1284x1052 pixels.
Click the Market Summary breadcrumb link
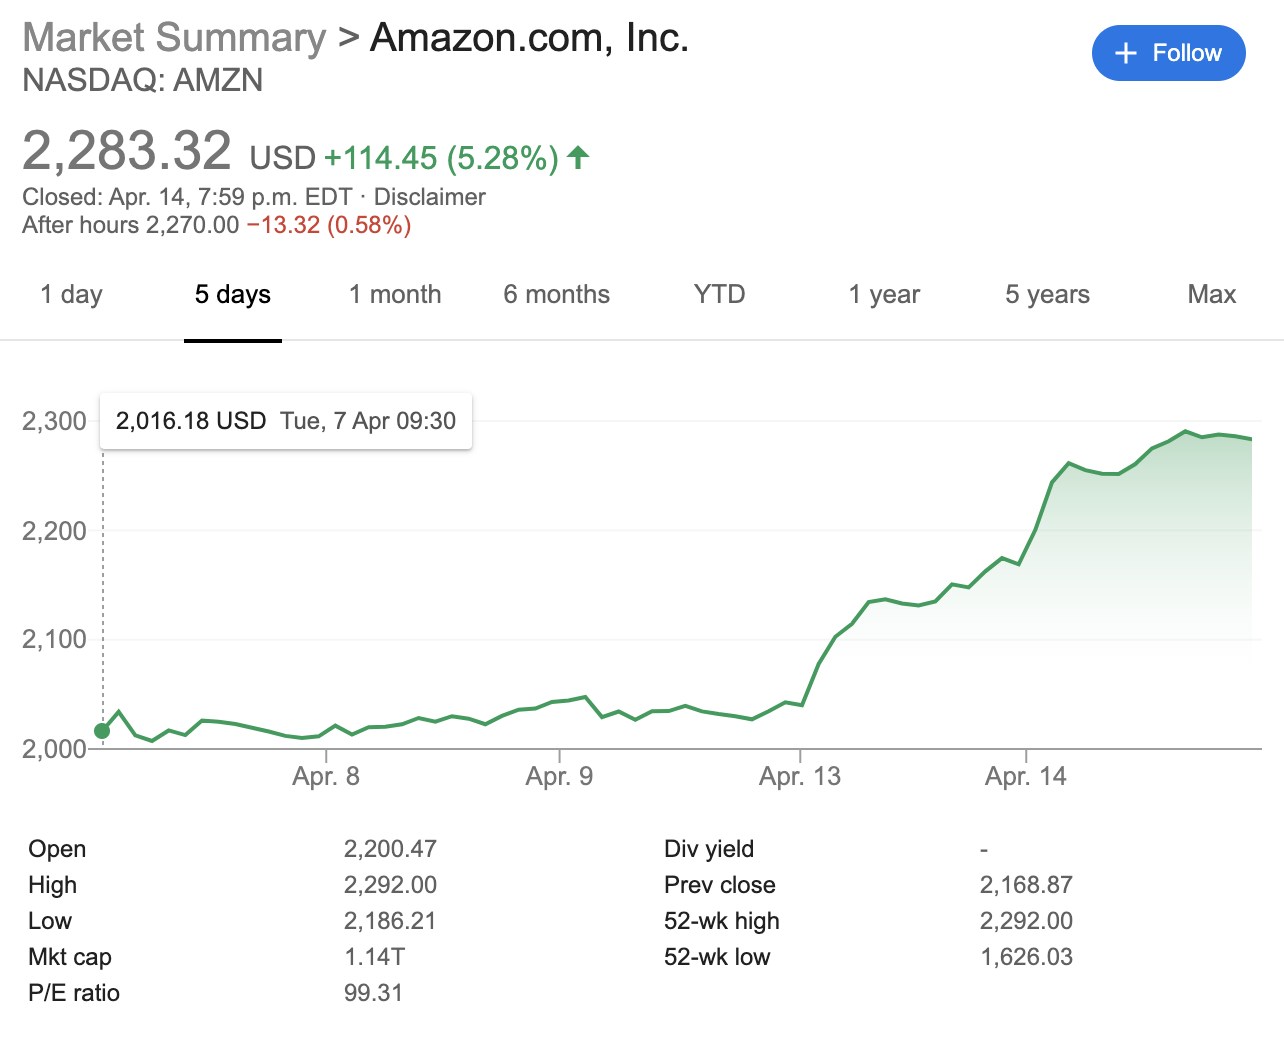(174, 38)
